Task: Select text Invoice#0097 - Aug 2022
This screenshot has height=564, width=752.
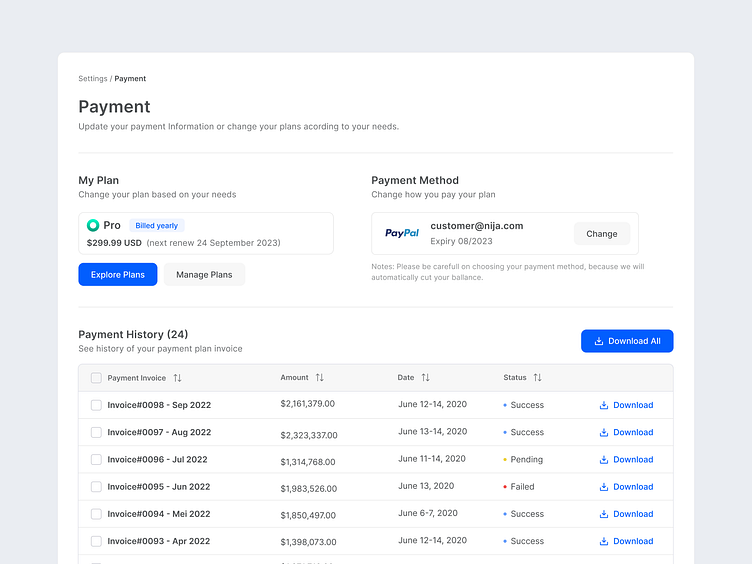Action: coord(159,433)
